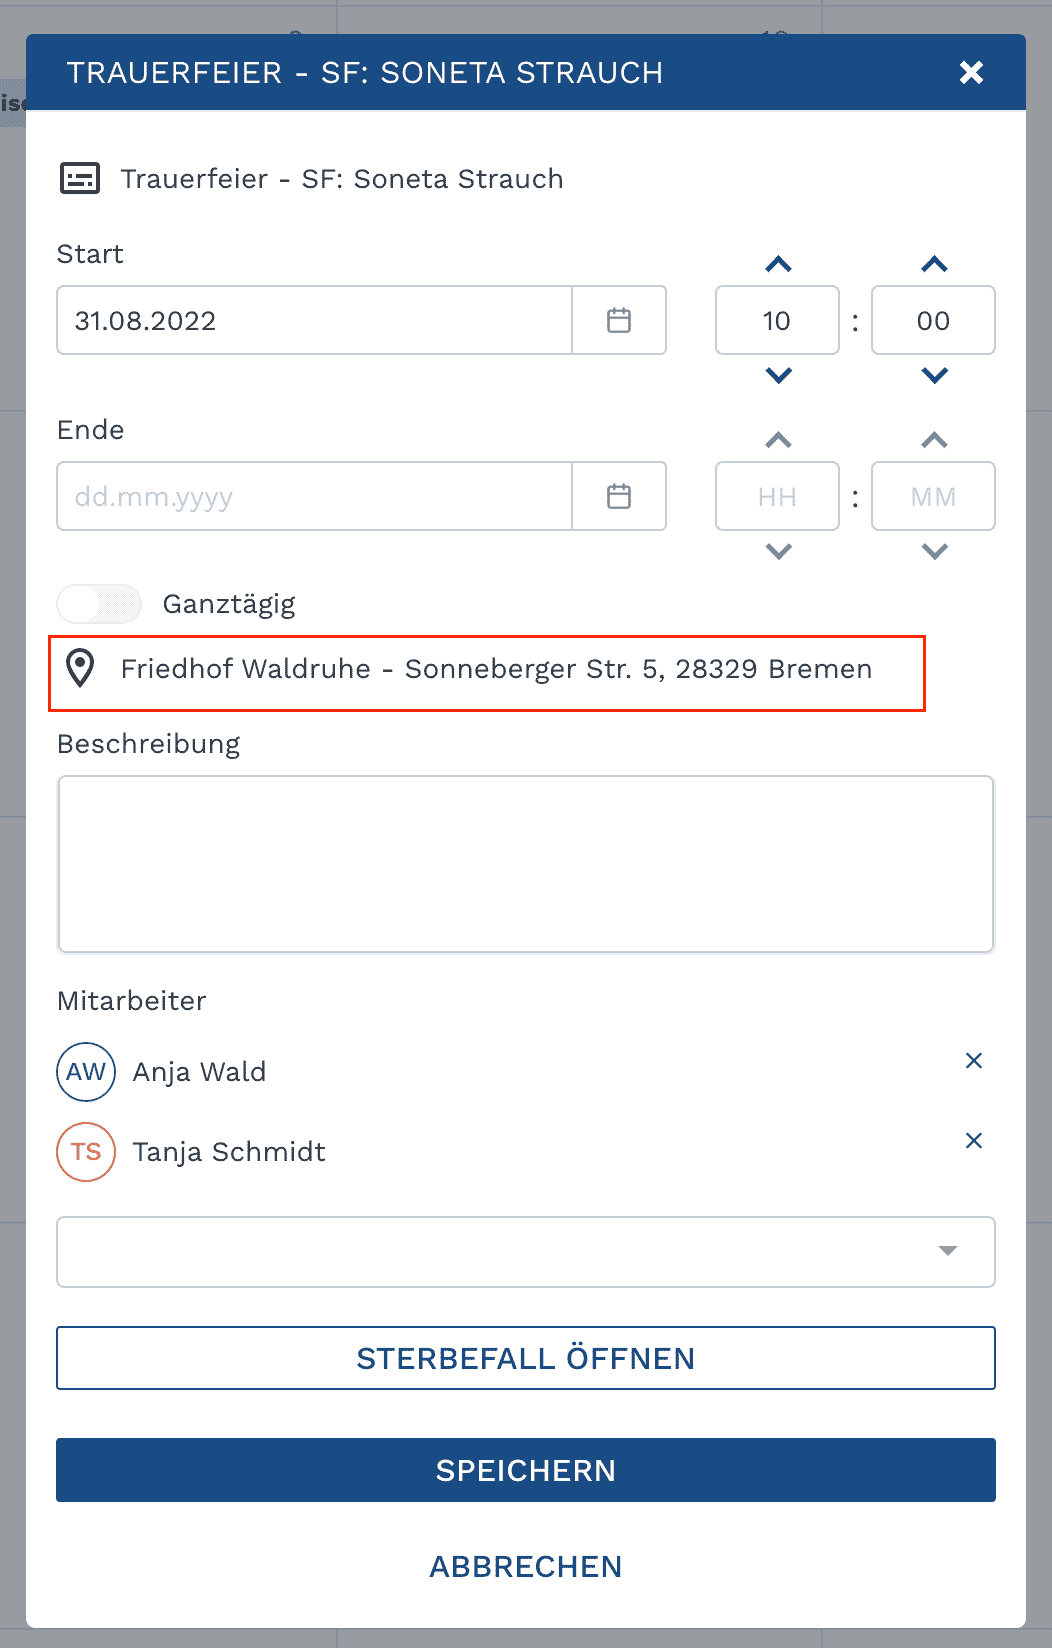Click the TS avatar badge
The image size is (1052, 1648).
tap(86, 1152)
